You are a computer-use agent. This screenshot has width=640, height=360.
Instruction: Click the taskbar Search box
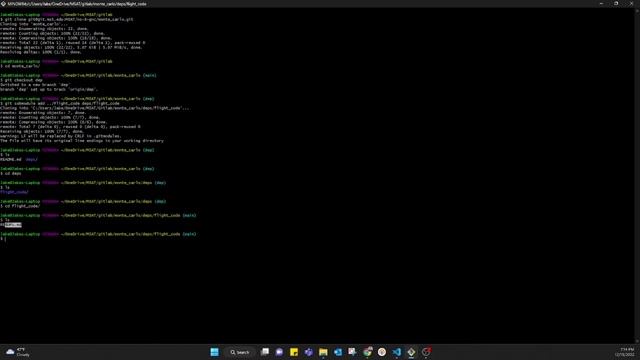(240, 352)
